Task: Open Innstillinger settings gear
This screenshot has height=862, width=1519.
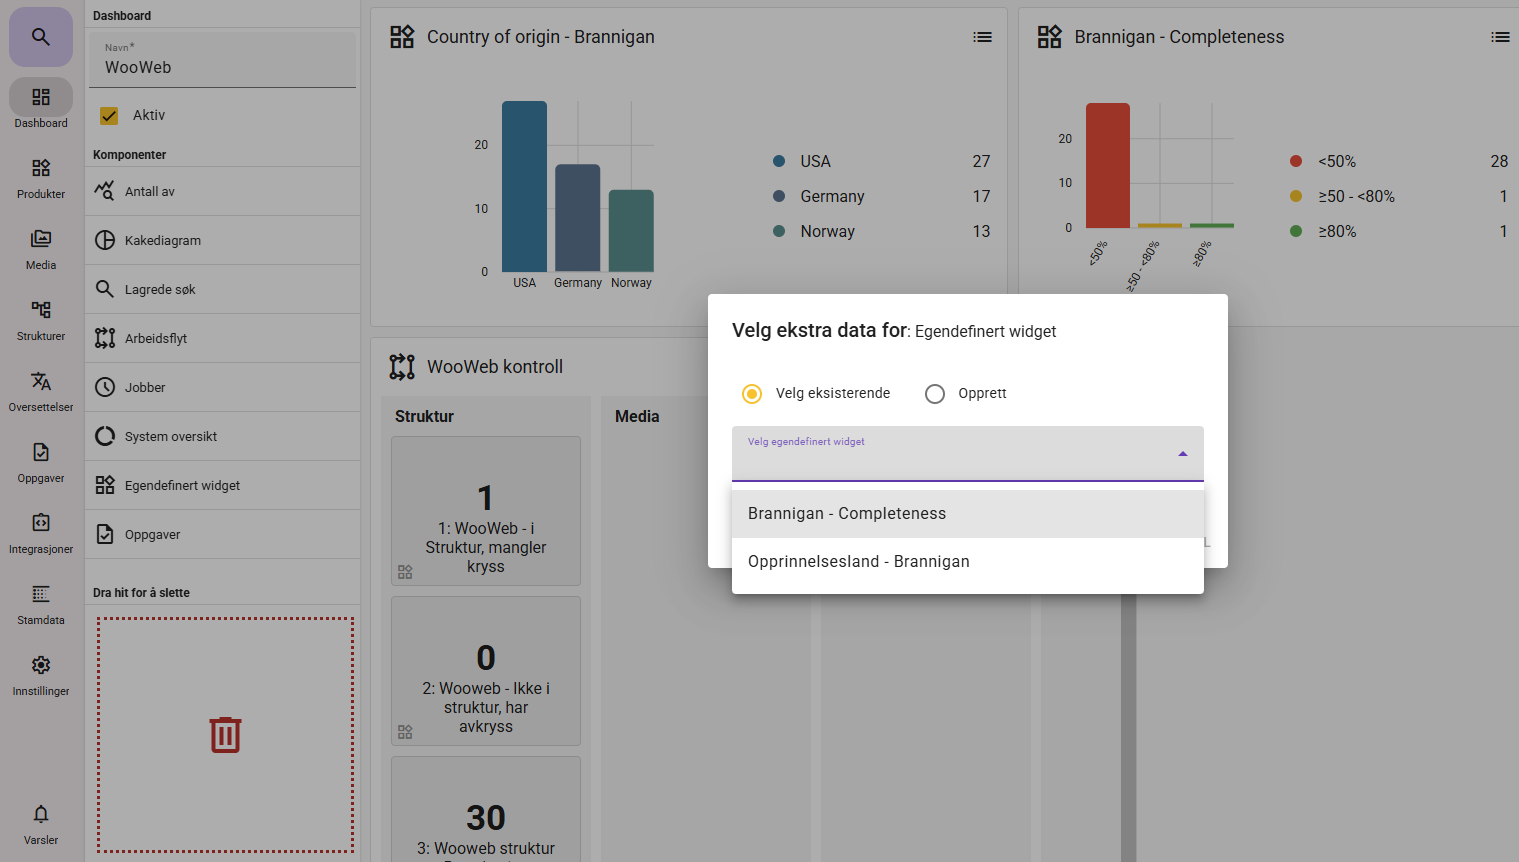Action: click(41, 674)
